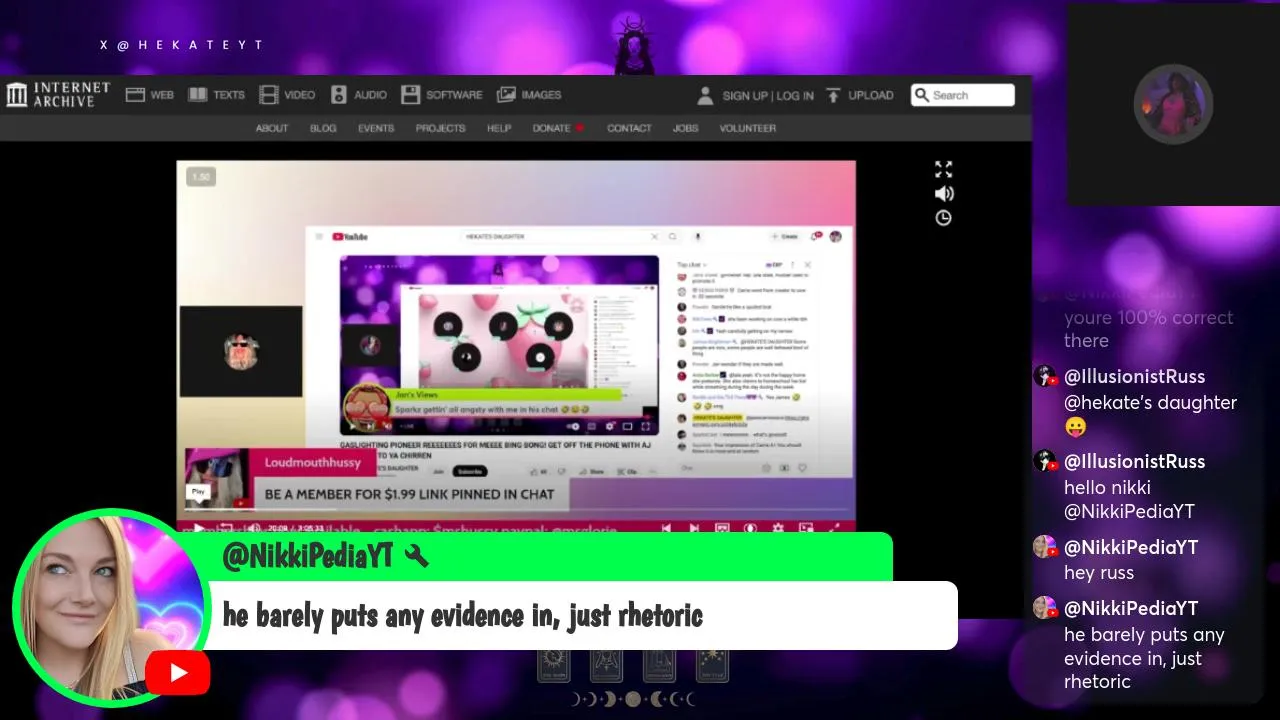This screenshot has width=1280, height=720.
Task: Open the AUDIO speaker section
Action: point(358,95)
